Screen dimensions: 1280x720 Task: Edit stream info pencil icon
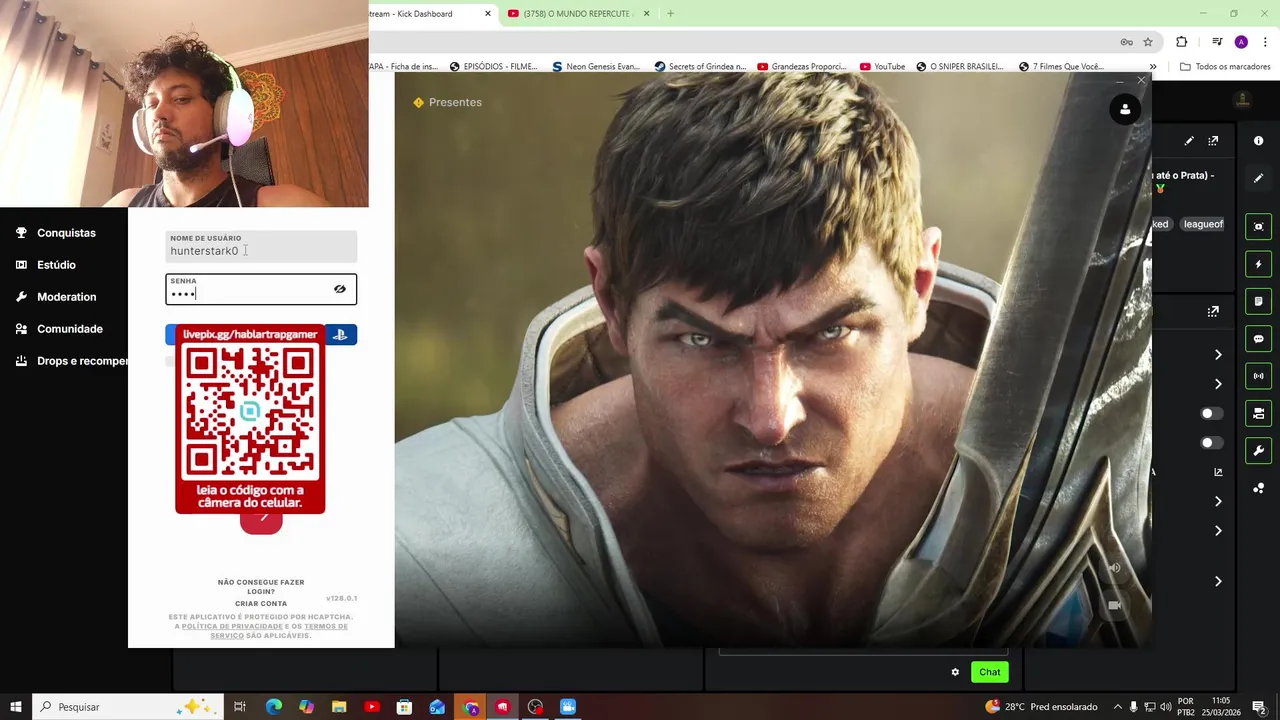pos(1189,141)
